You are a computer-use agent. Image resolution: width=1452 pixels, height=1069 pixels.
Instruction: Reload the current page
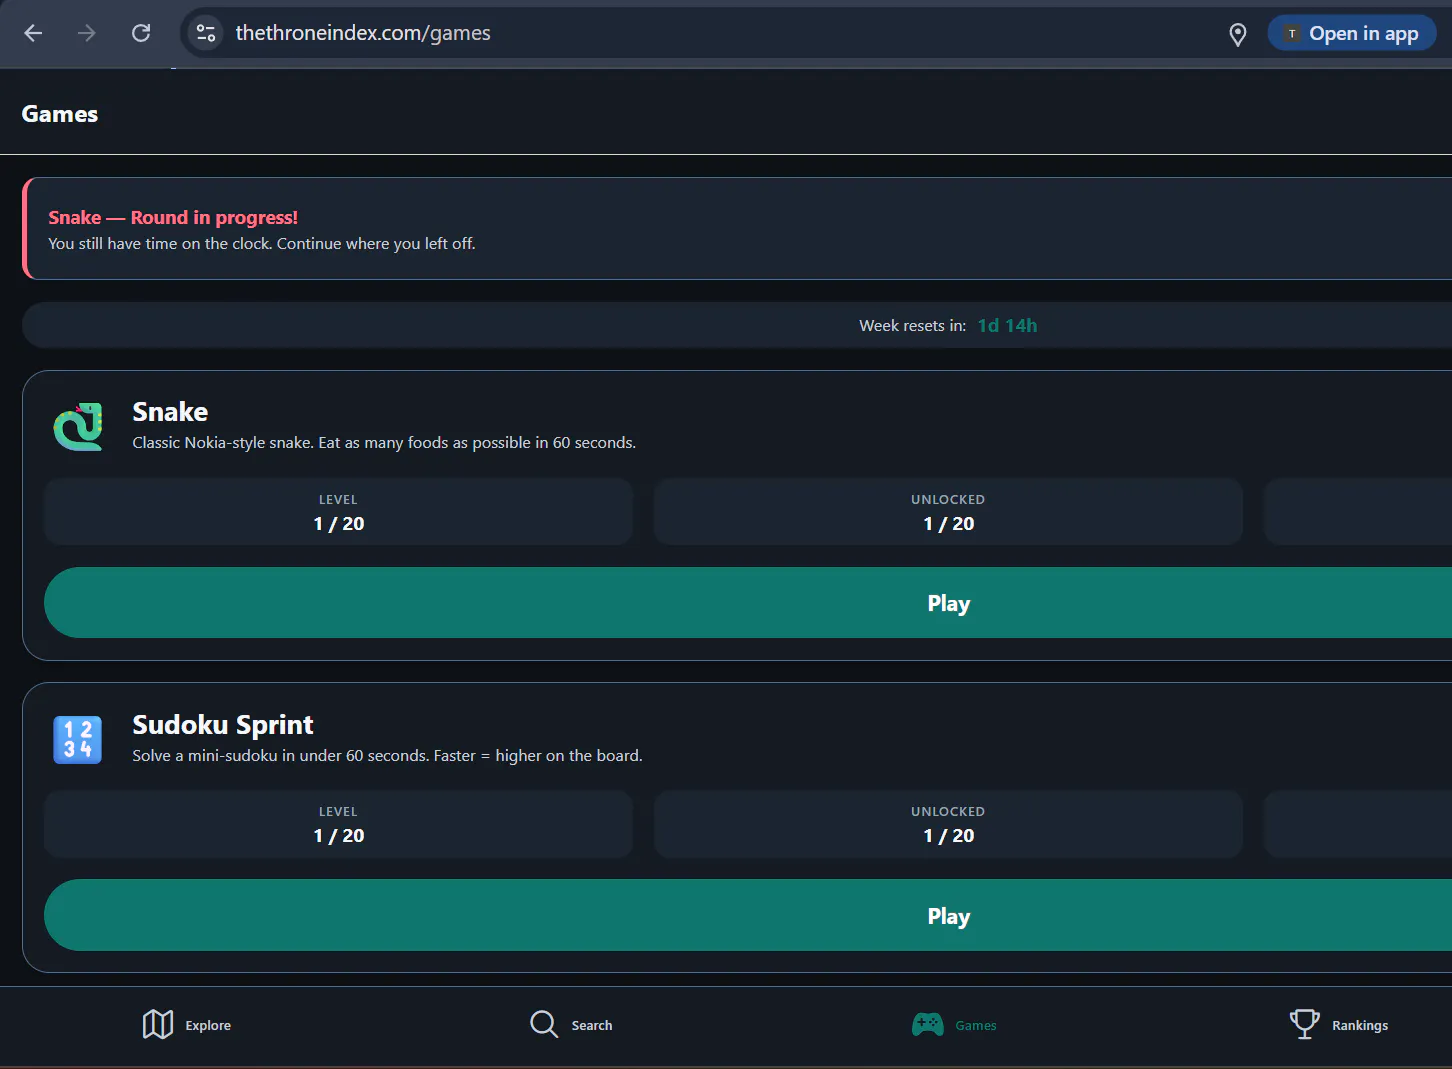[x=141, y=33]
